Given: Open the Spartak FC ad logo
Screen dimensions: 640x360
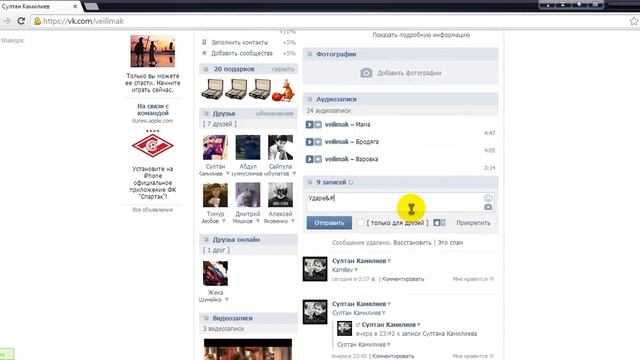Looking at the screenshot, I should coord(153,146).
